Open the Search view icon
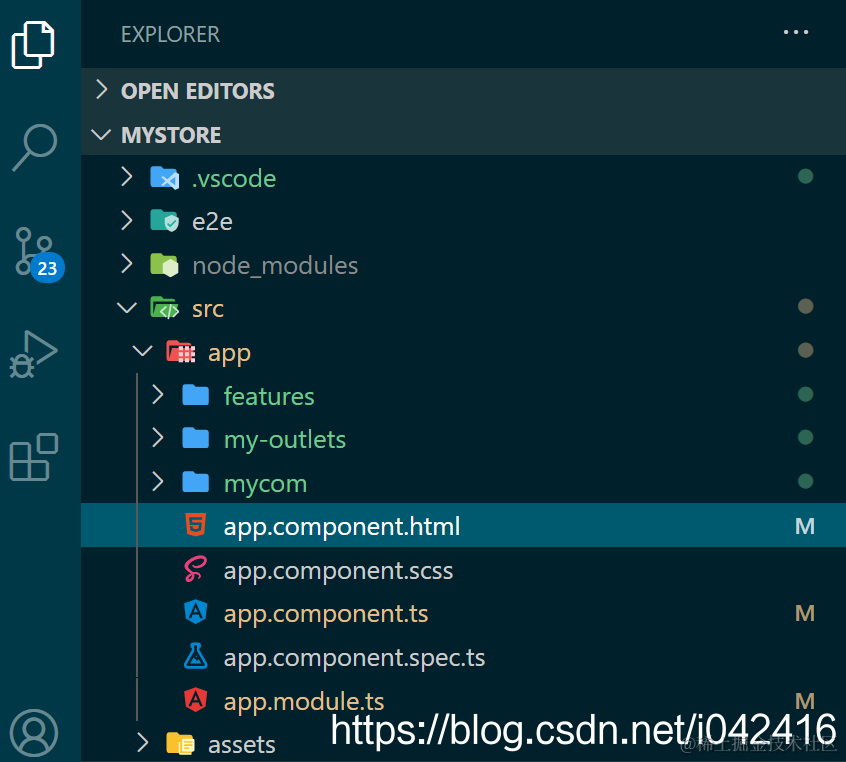The height and width of the screenshot is (762, 846). tap(34, 147)
